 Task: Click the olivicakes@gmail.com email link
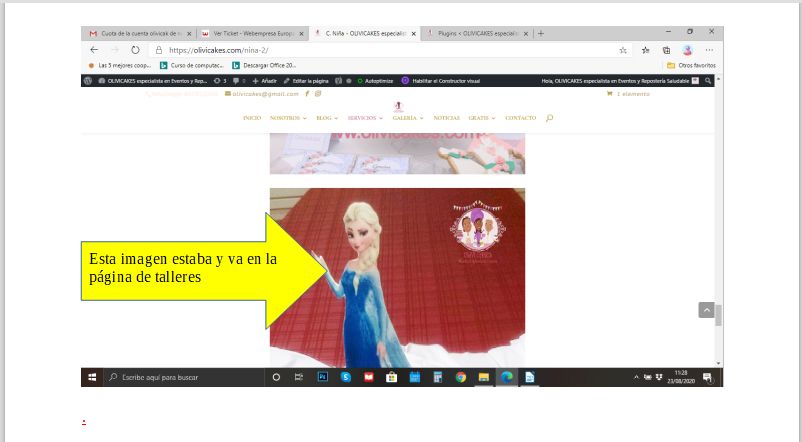(x=261, y=94)
